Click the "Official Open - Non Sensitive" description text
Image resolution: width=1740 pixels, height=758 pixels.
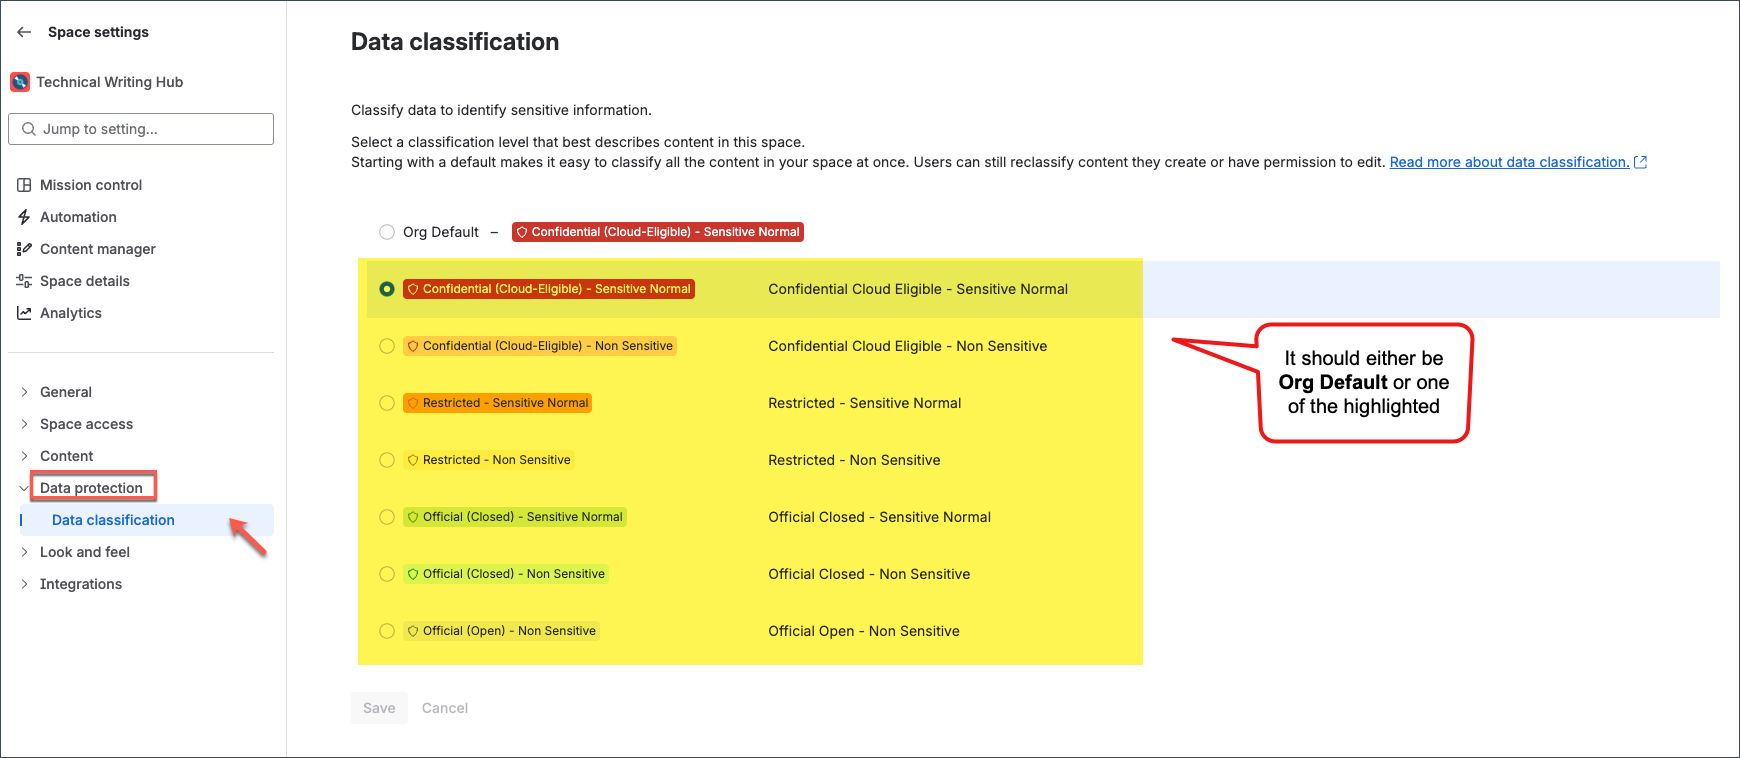point(864,631)
